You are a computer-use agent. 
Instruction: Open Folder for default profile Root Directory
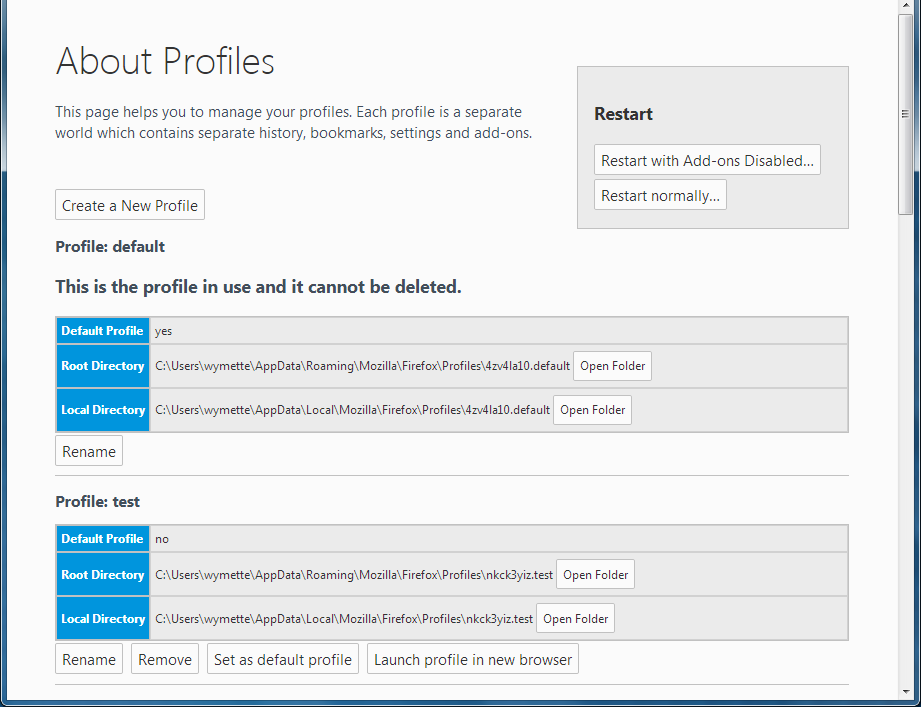click(612, 366)
